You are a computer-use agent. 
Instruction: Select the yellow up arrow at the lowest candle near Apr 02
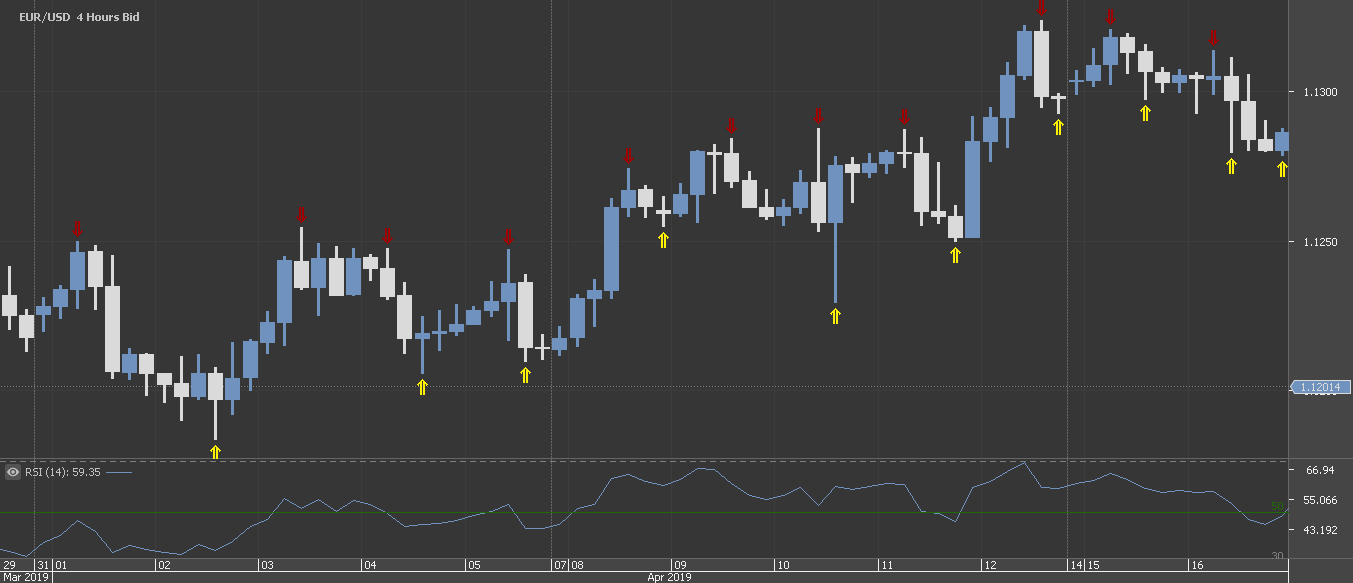click(x=215, y=452)
